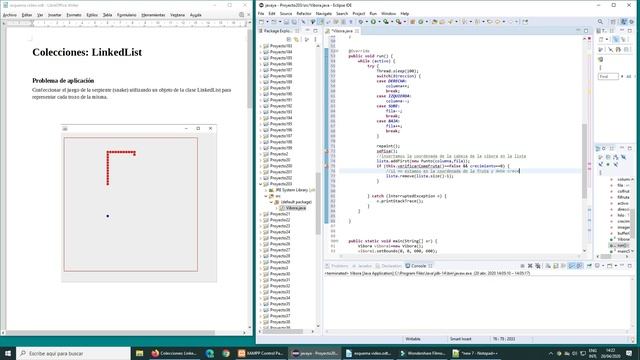
Task: Open the Package Explorer view menu
Action: click(x=315, y=39)
